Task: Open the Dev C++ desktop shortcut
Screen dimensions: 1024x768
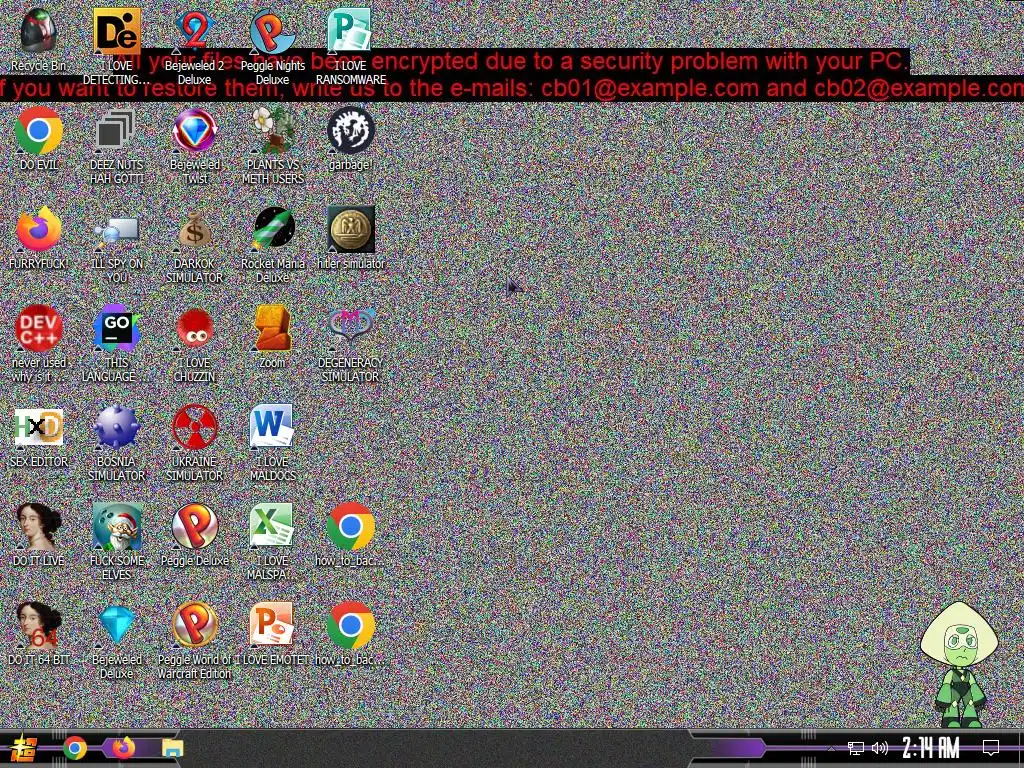Action: (x=39, y=328)
